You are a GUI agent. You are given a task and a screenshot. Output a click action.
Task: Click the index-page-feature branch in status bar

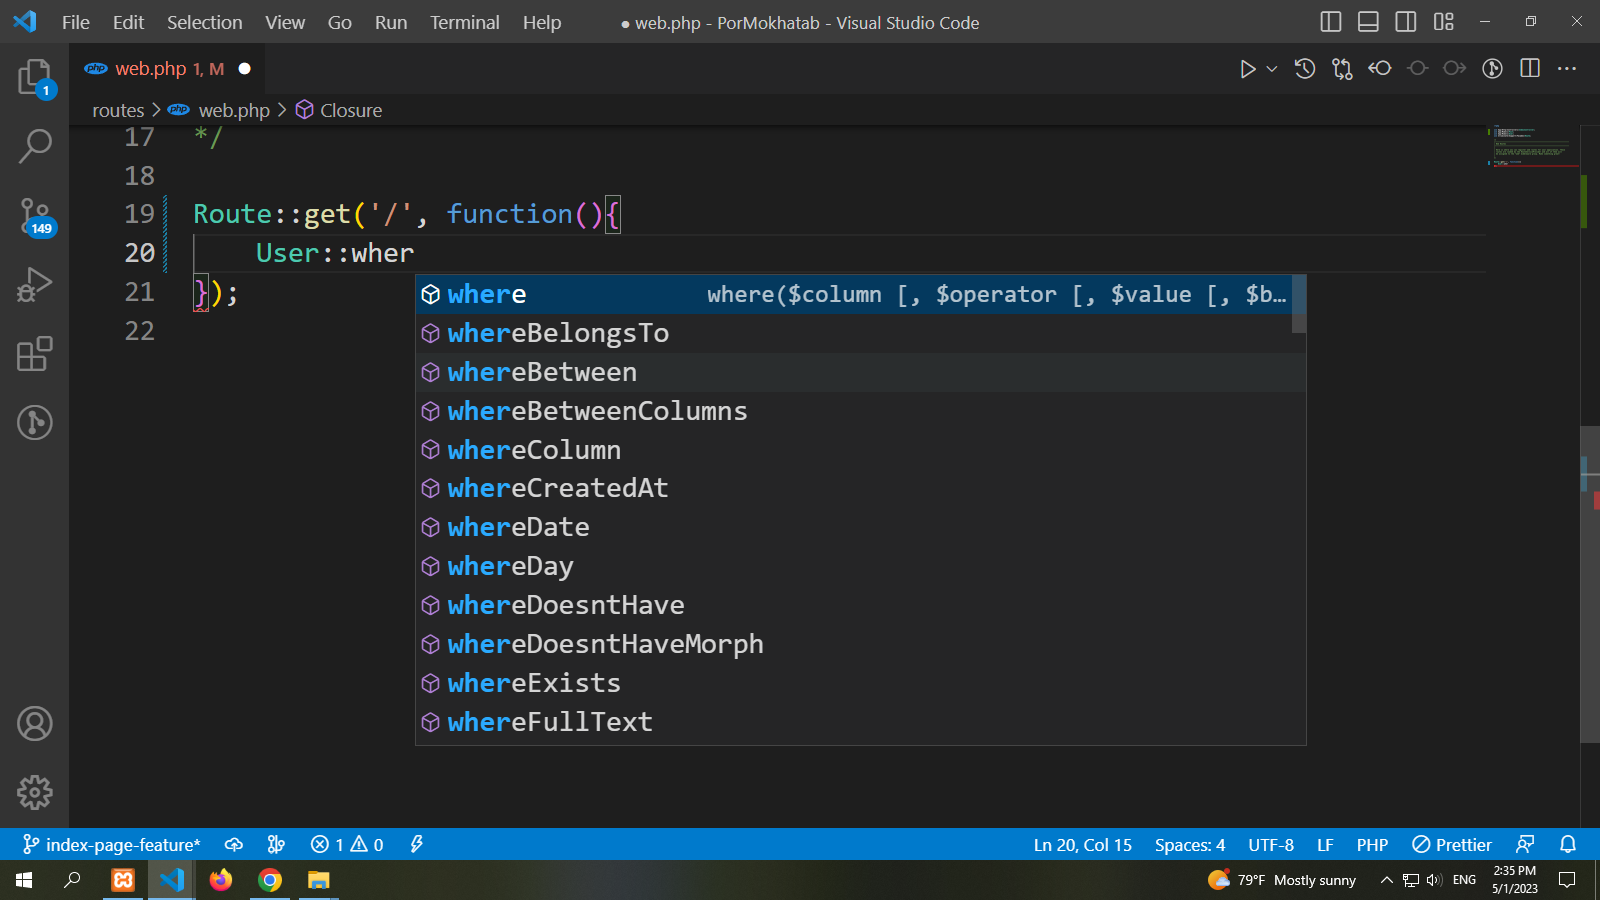tap(112, 845)
